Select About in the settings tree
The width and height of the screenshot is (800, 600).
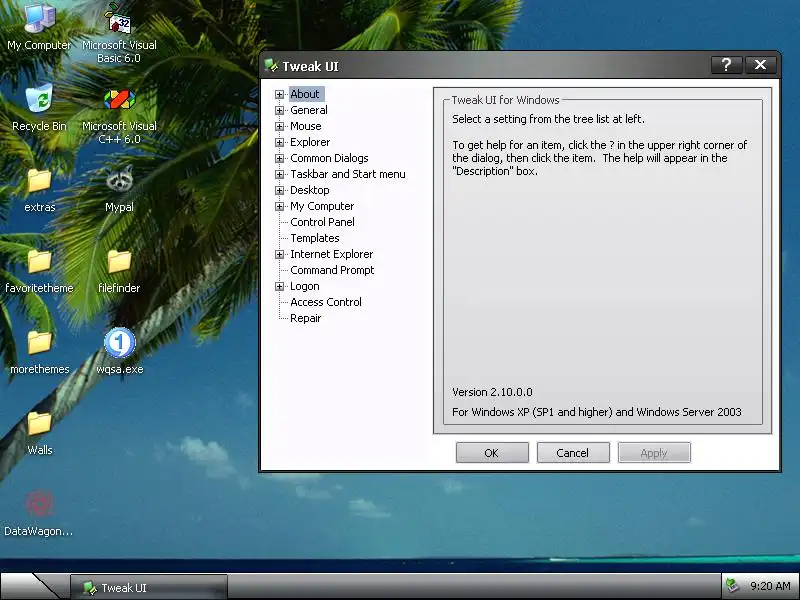[305, 94]
